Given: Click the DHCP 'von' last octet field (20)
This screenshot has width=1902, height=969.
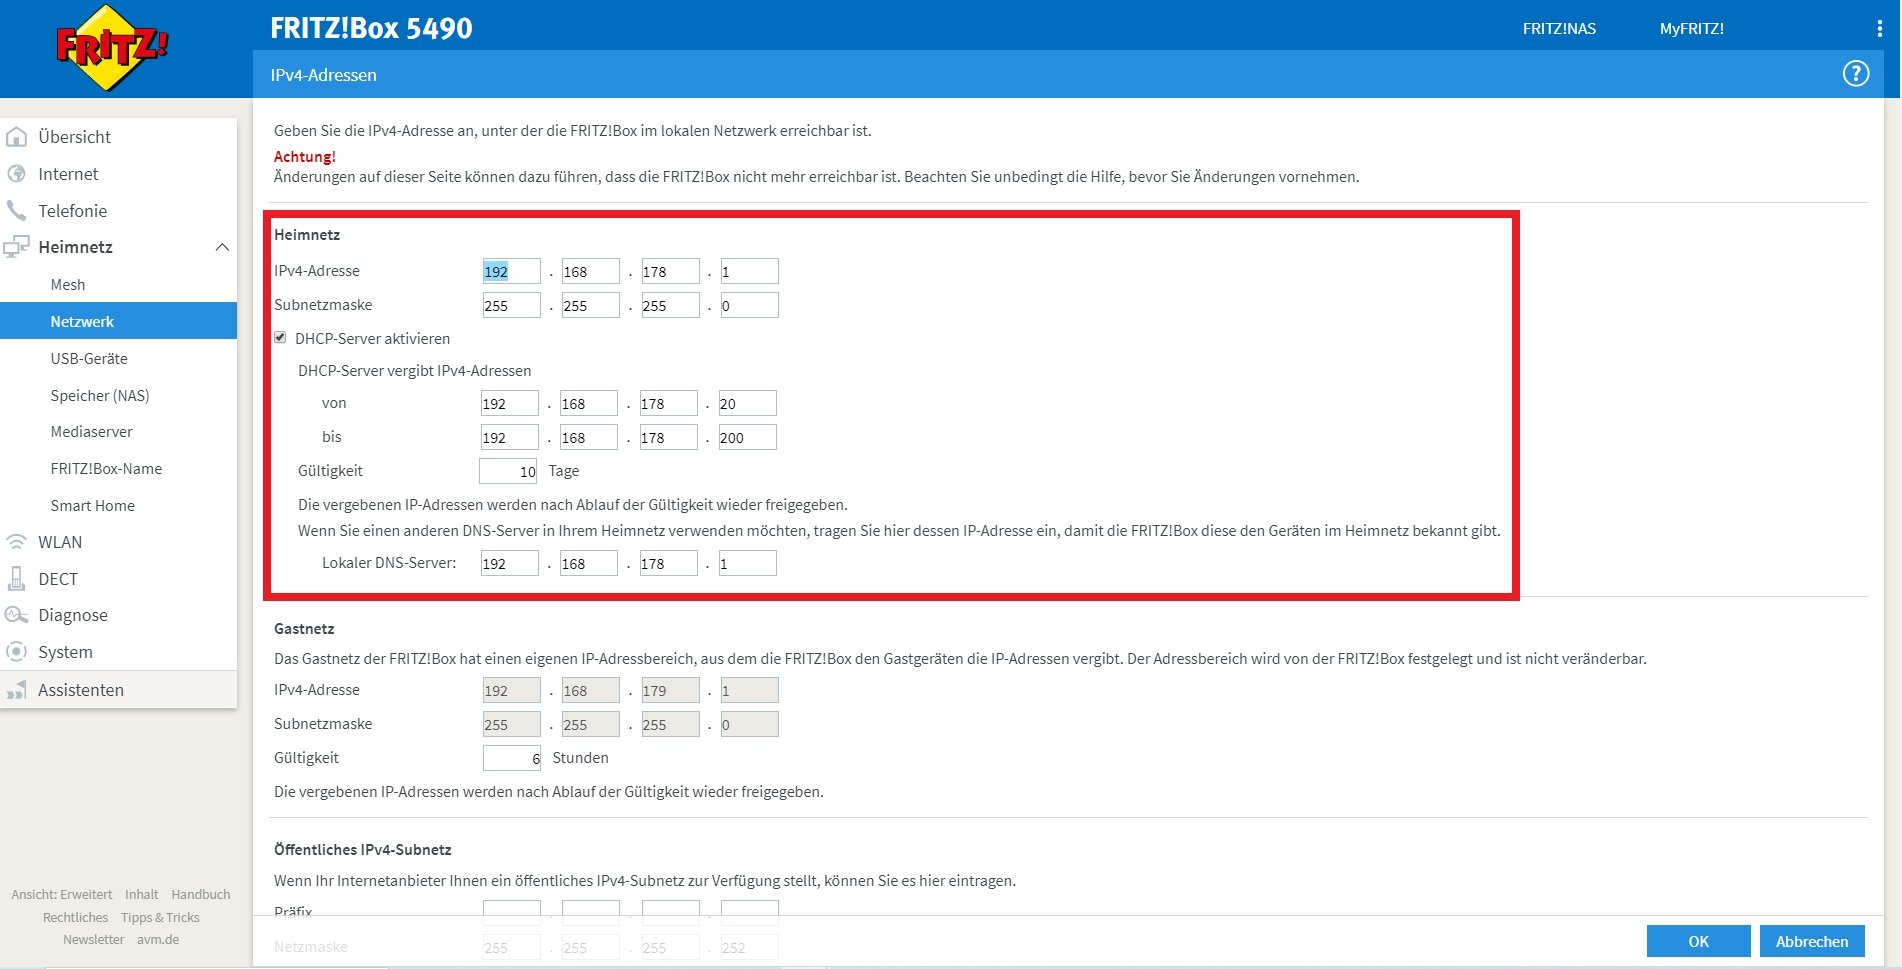Looking at the screenshot, I should tap(747, 403).
